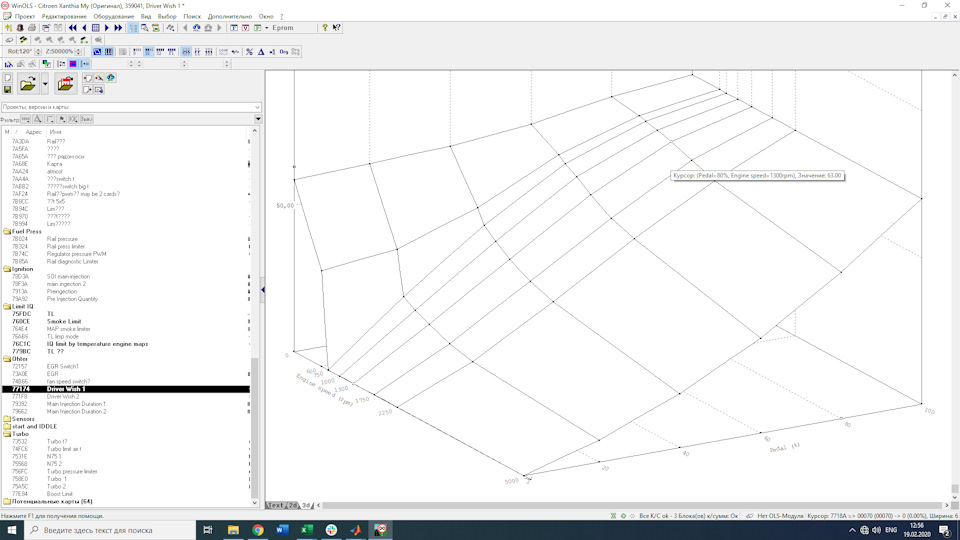
Task: Select the EGR Switch1 map
Action: tap(62, 367)
